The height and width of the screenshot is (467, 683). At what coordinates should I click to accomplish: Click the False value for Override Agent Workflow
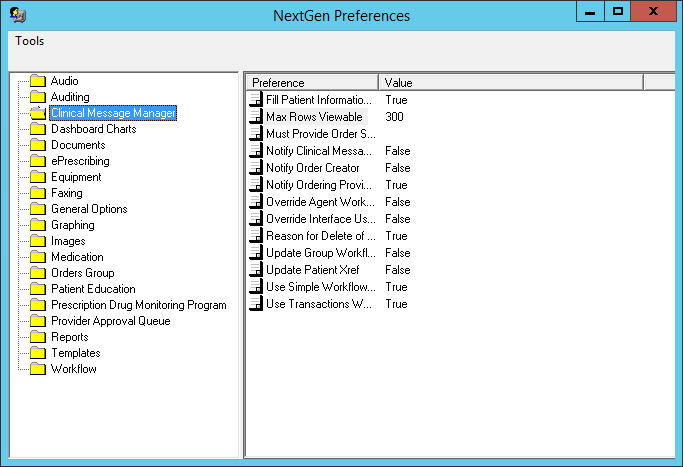[x=398, y=202]
